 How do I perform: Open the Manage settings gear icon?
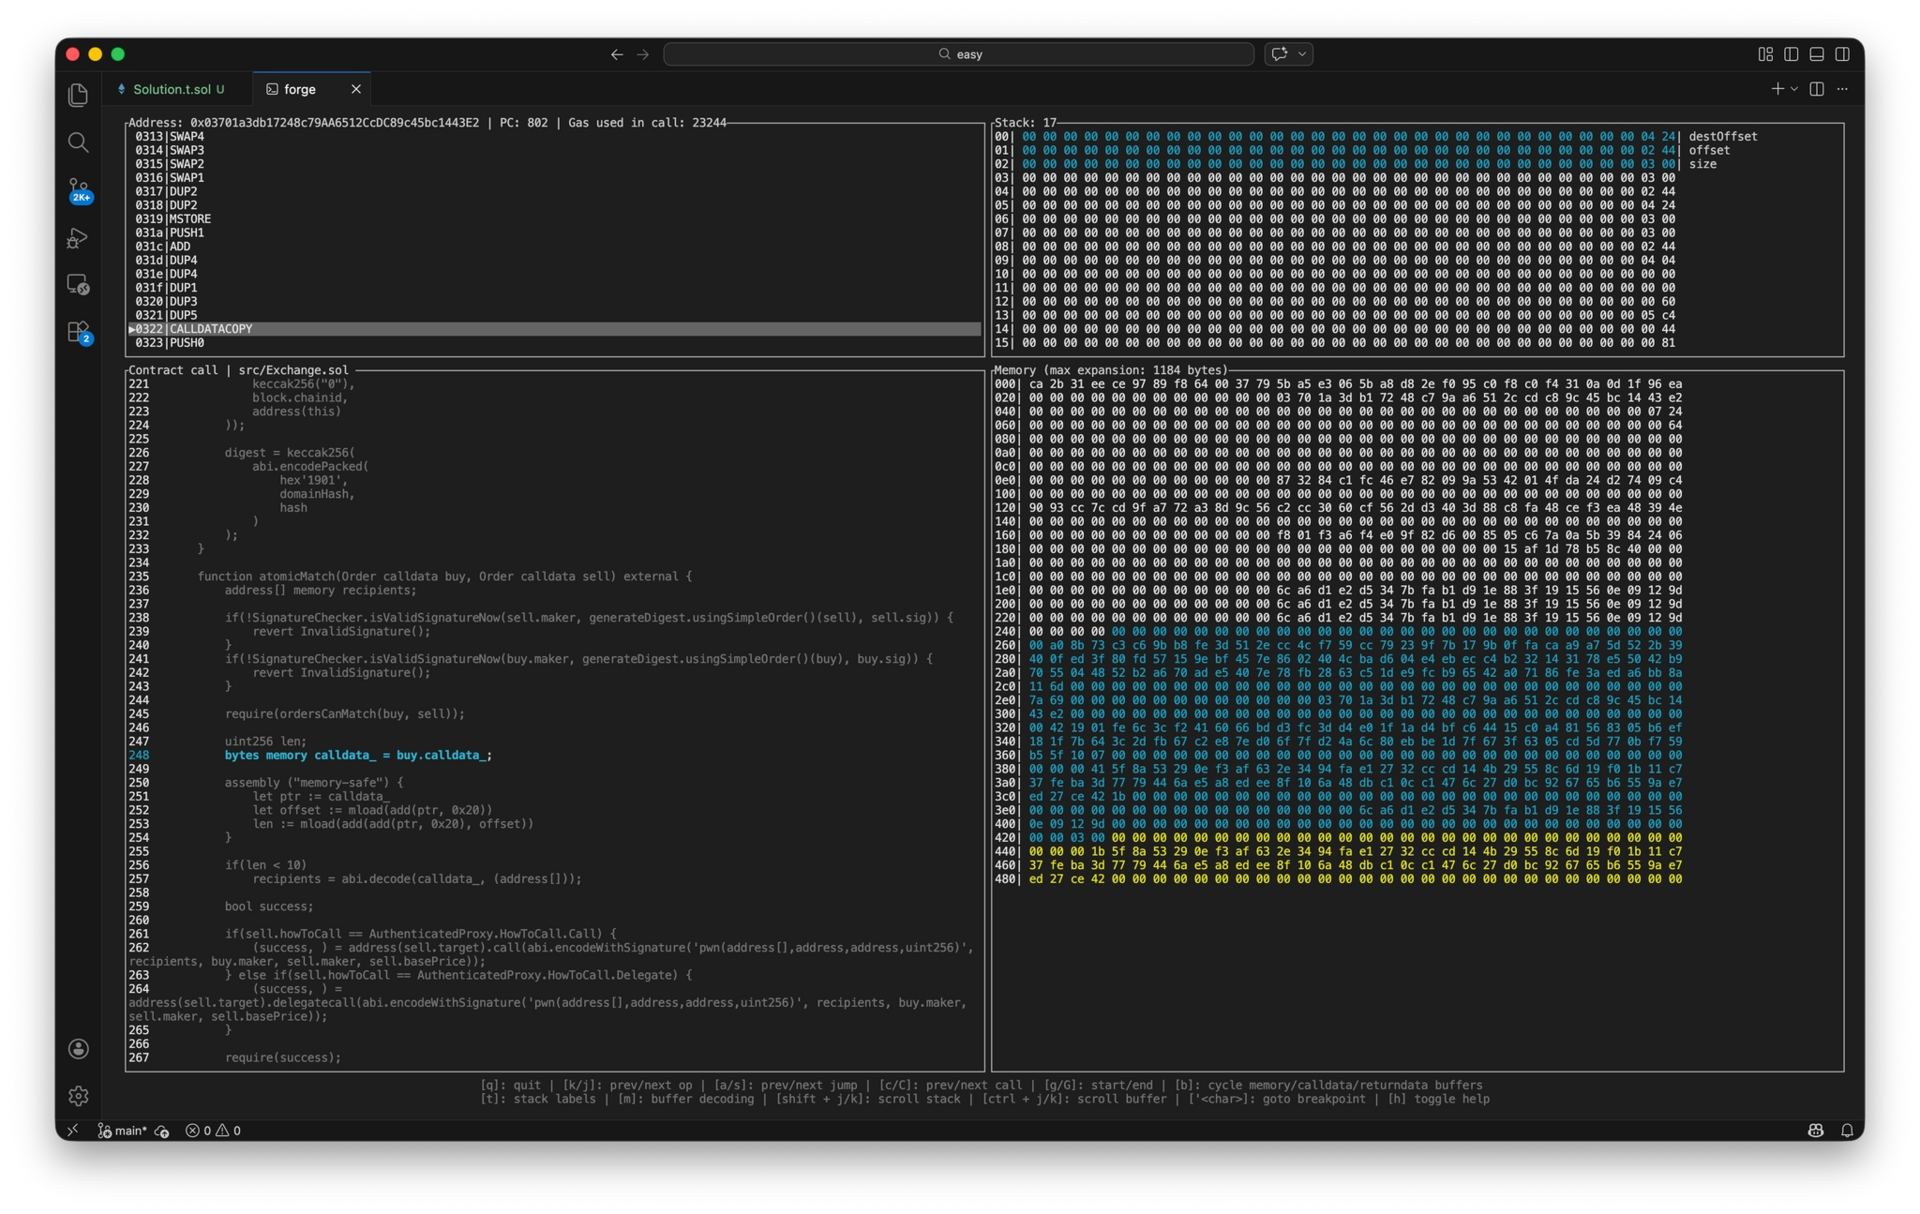point(78,1096)
